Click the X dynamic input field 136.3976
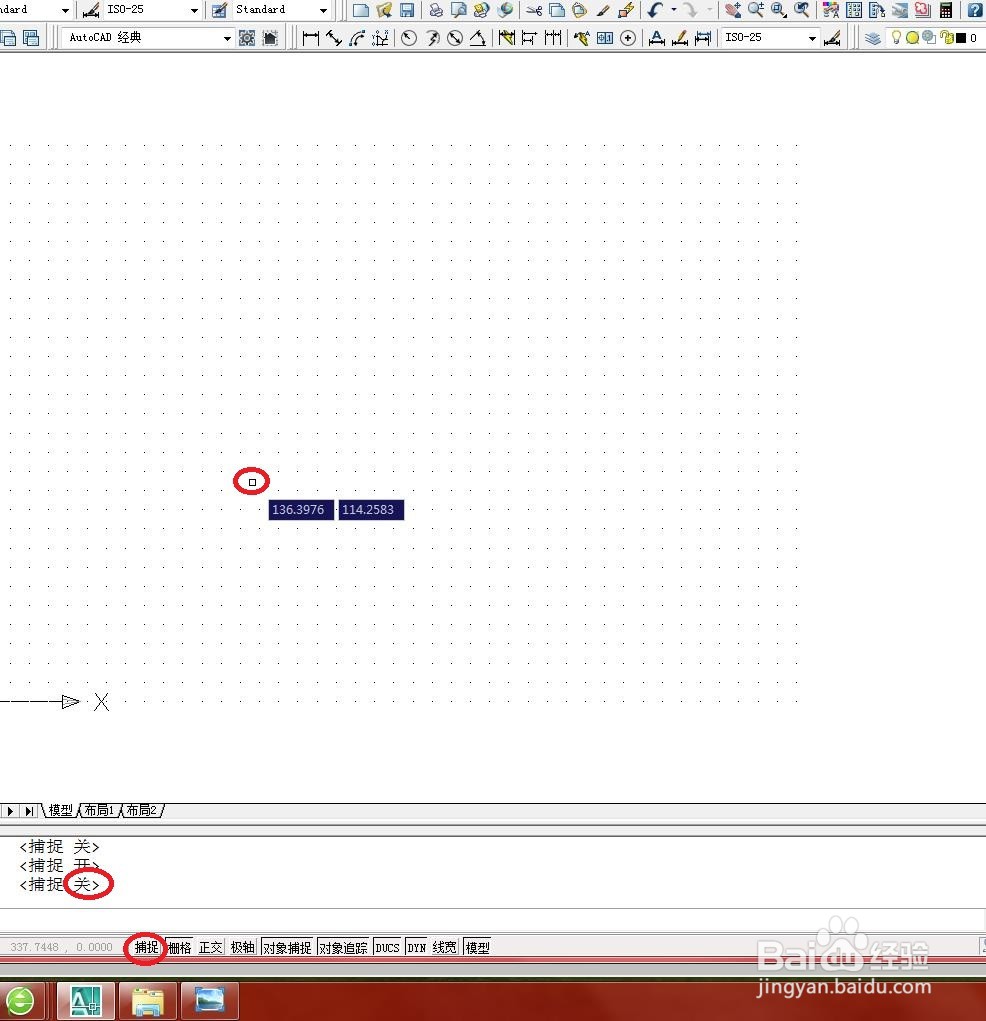This screenshot has width=986, height=1021. click(301, 510)
